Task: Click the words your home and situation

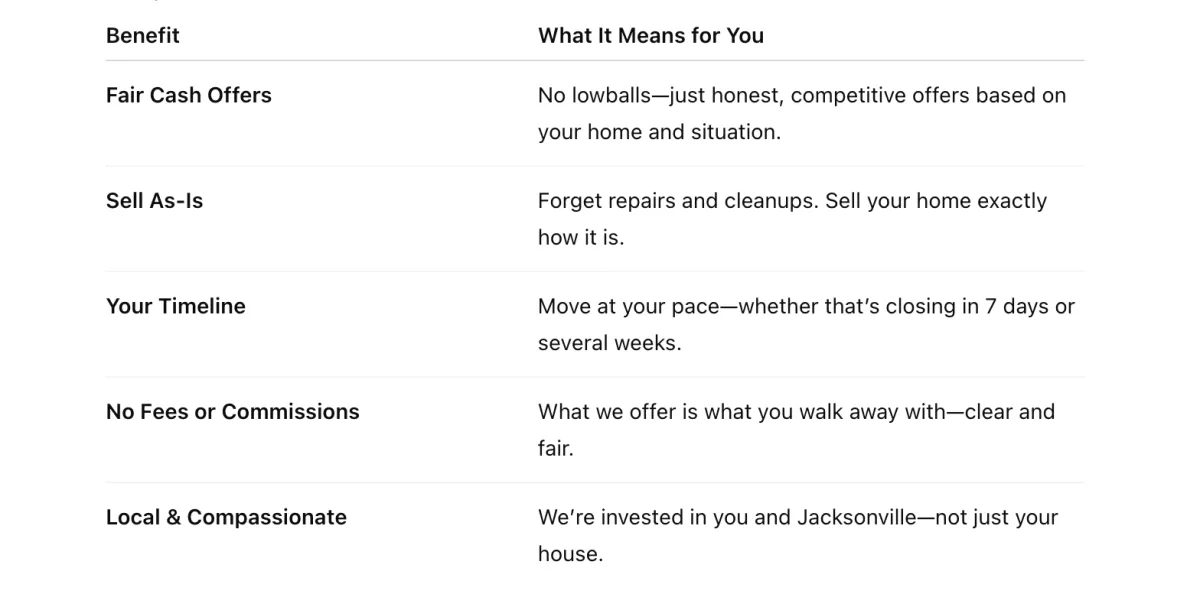Action: [659, 132]
